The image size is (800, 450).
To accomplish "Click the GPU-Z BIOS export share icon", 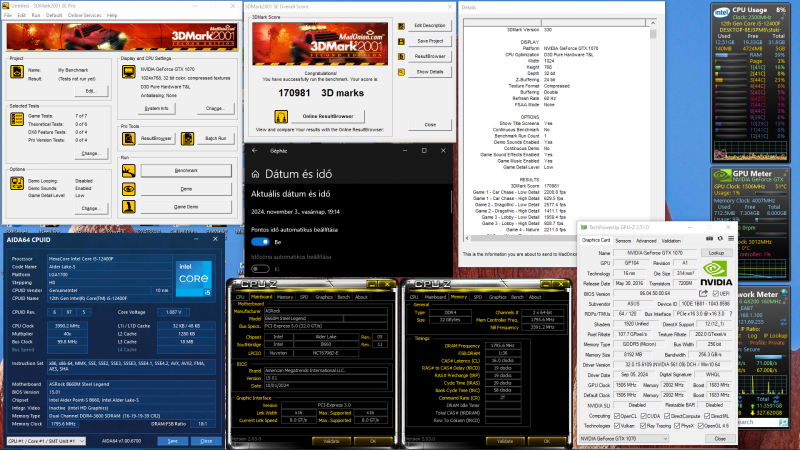I will 703,293.
